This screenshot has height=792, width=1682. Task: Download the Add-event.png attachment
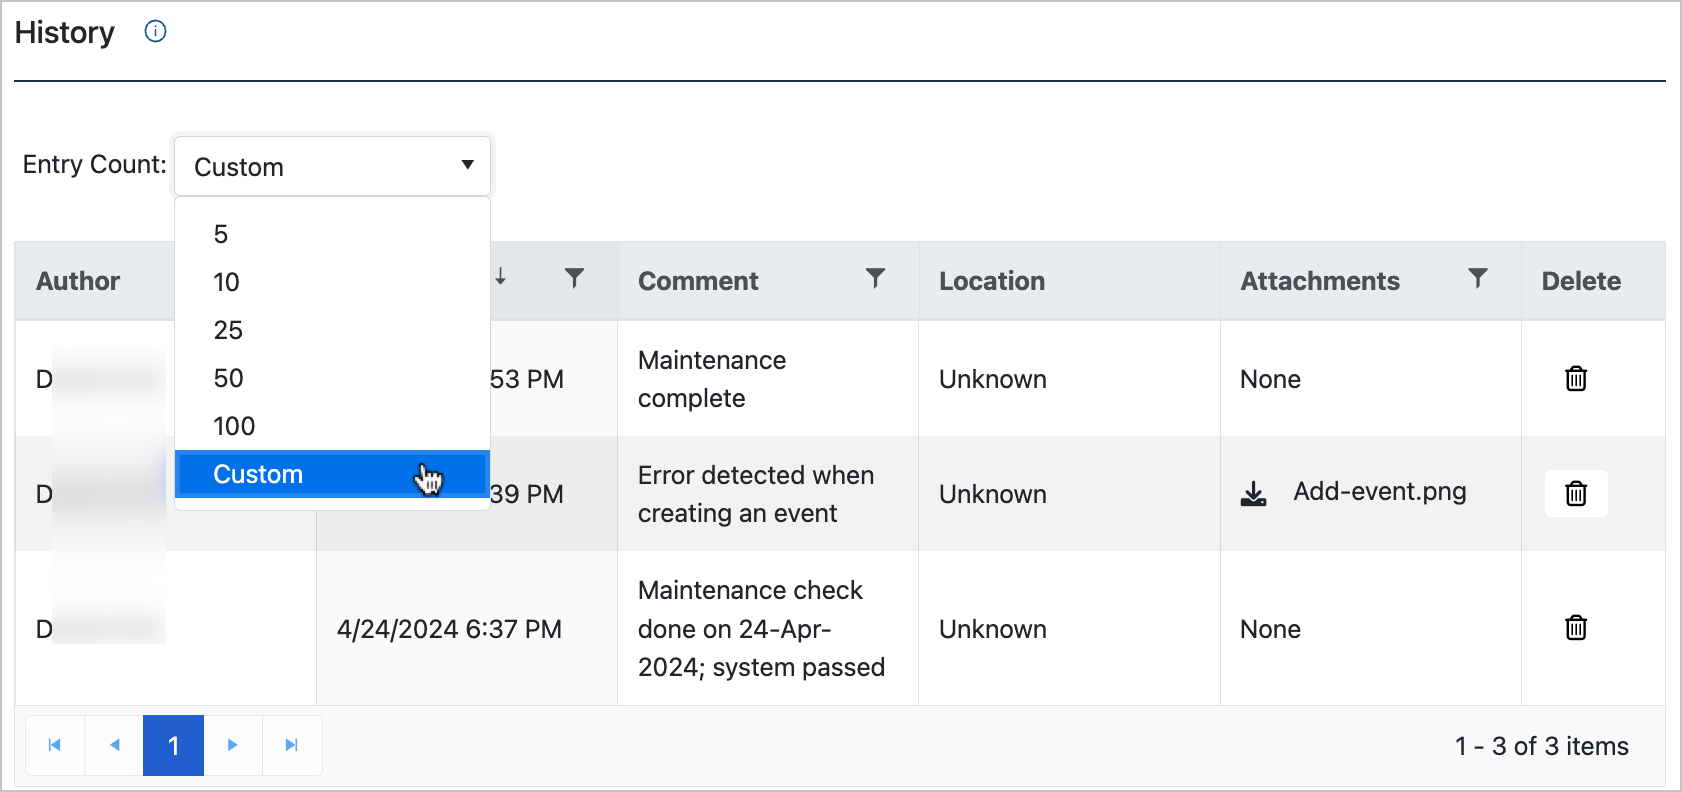point(1253,493)
